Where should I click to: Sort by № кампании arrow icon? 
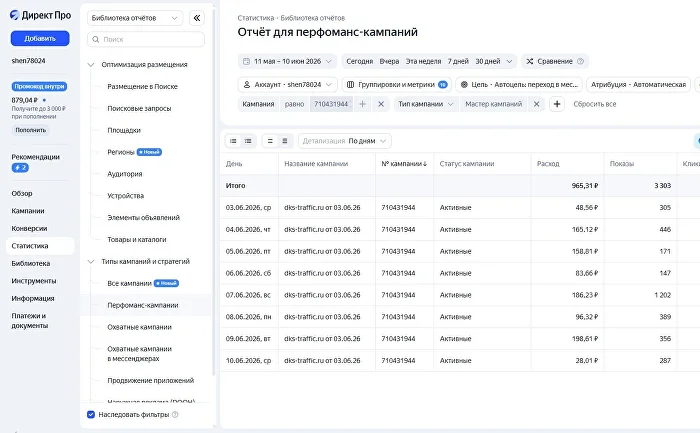tap(425, 164)
